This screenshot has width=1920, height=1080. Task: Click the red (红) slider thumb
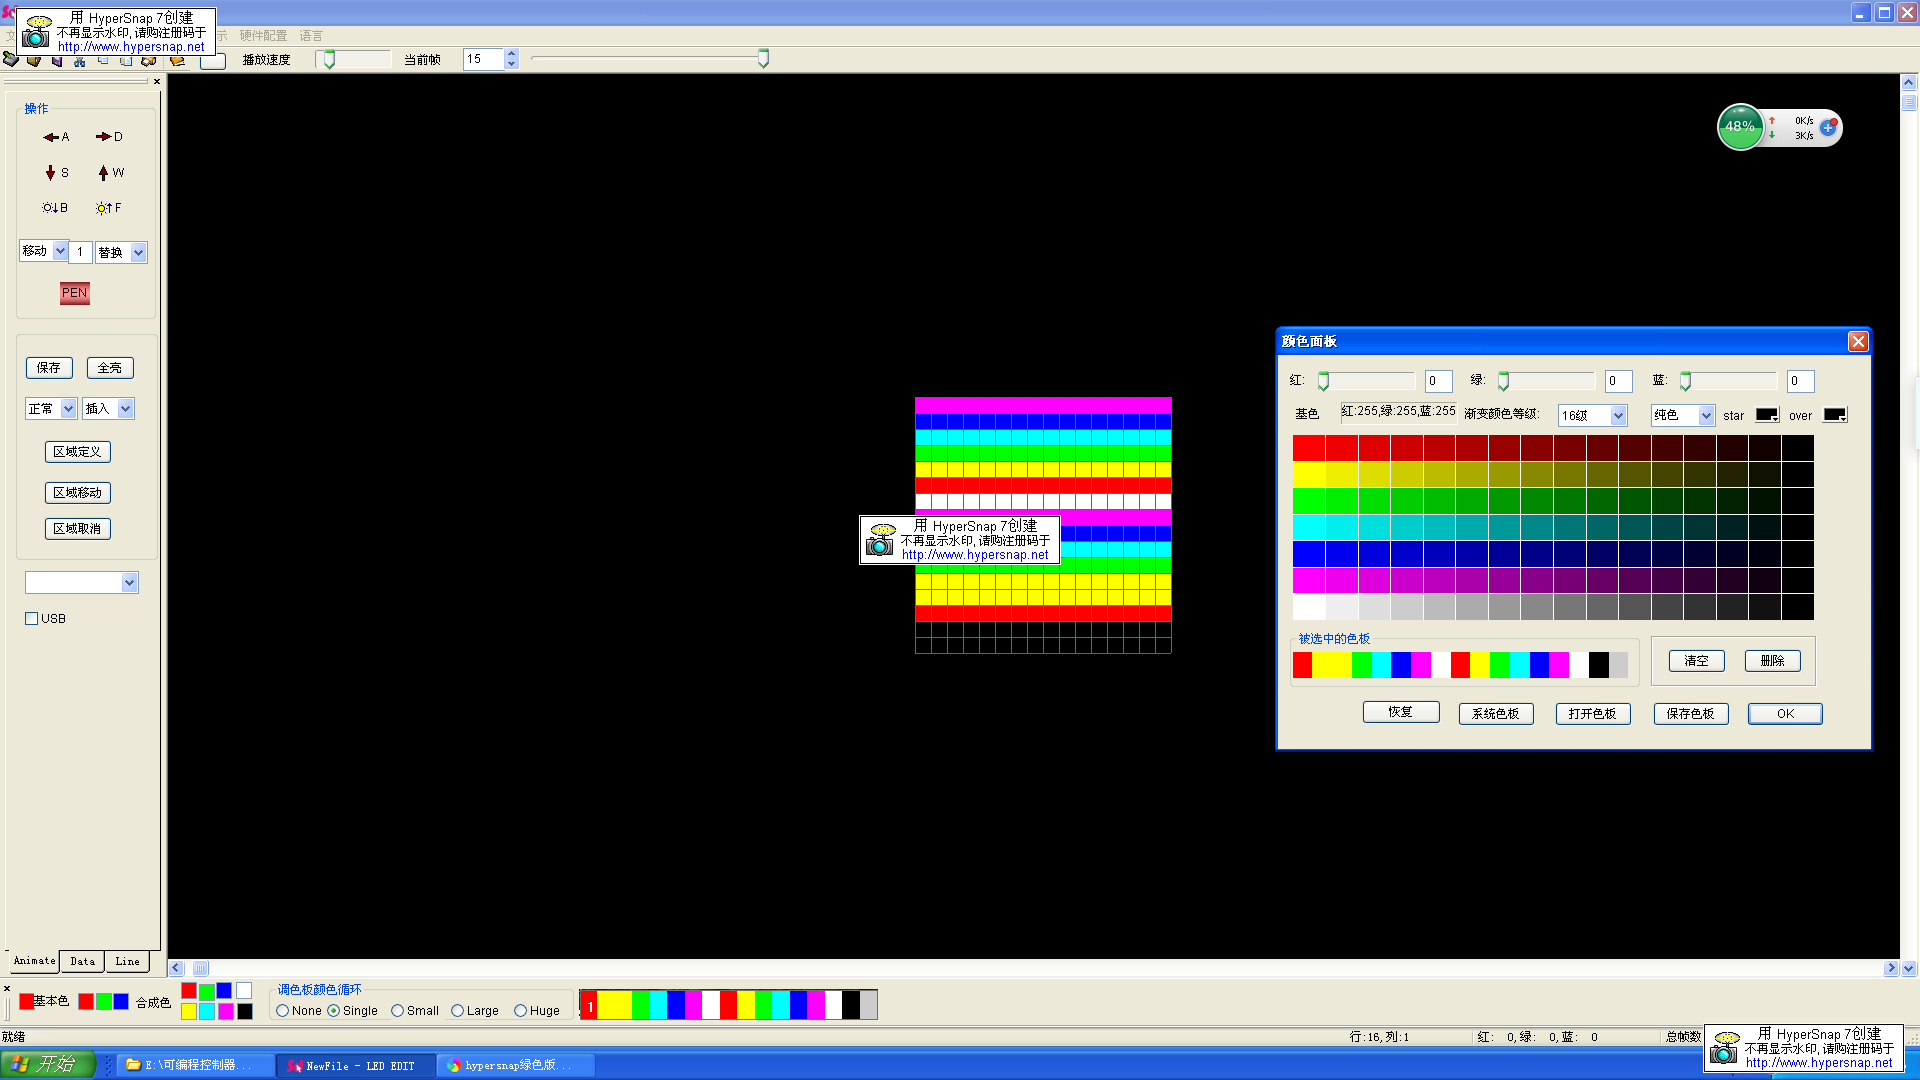[x=1324, y=381]
